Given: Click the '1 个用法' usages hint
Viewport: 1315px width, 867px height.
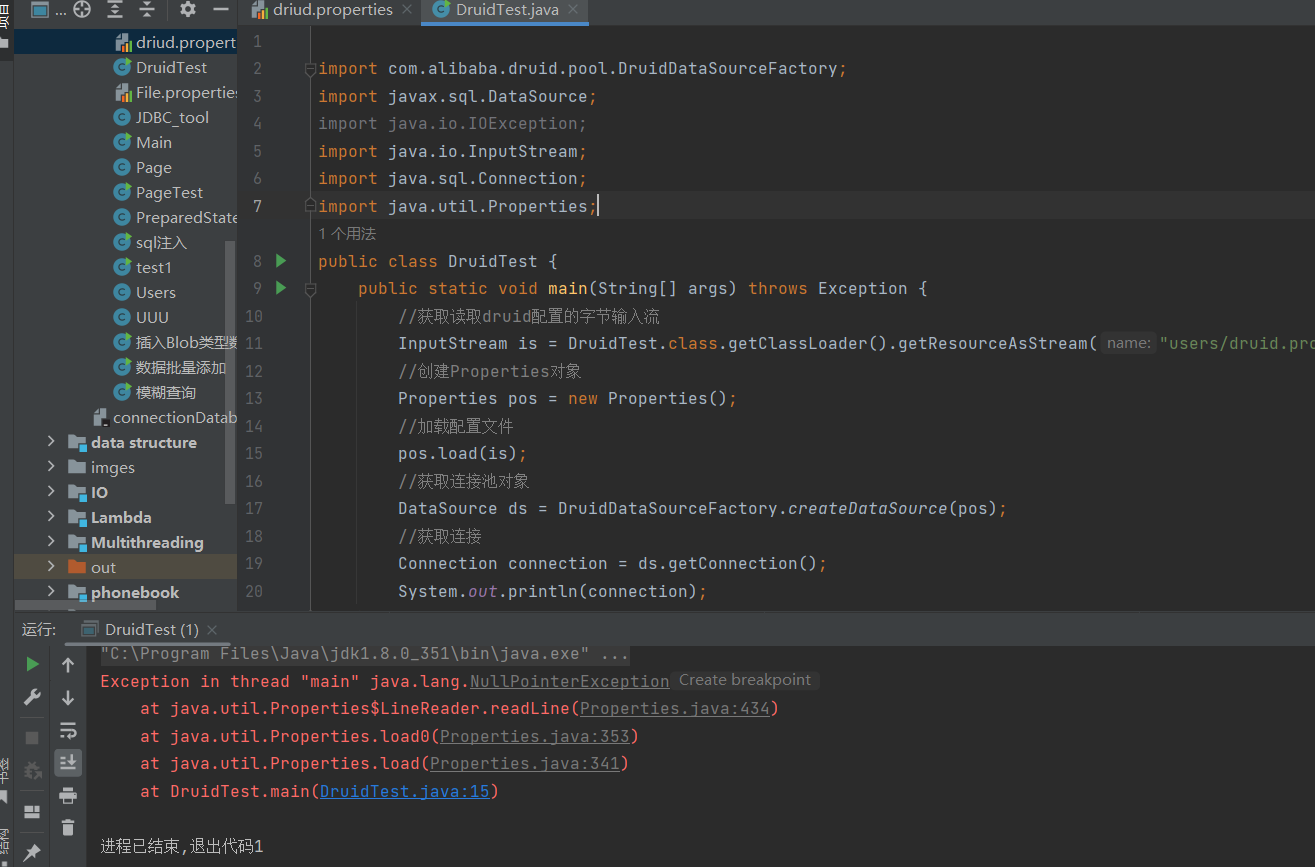Looking at the screenshot, I should click(347, 233).
